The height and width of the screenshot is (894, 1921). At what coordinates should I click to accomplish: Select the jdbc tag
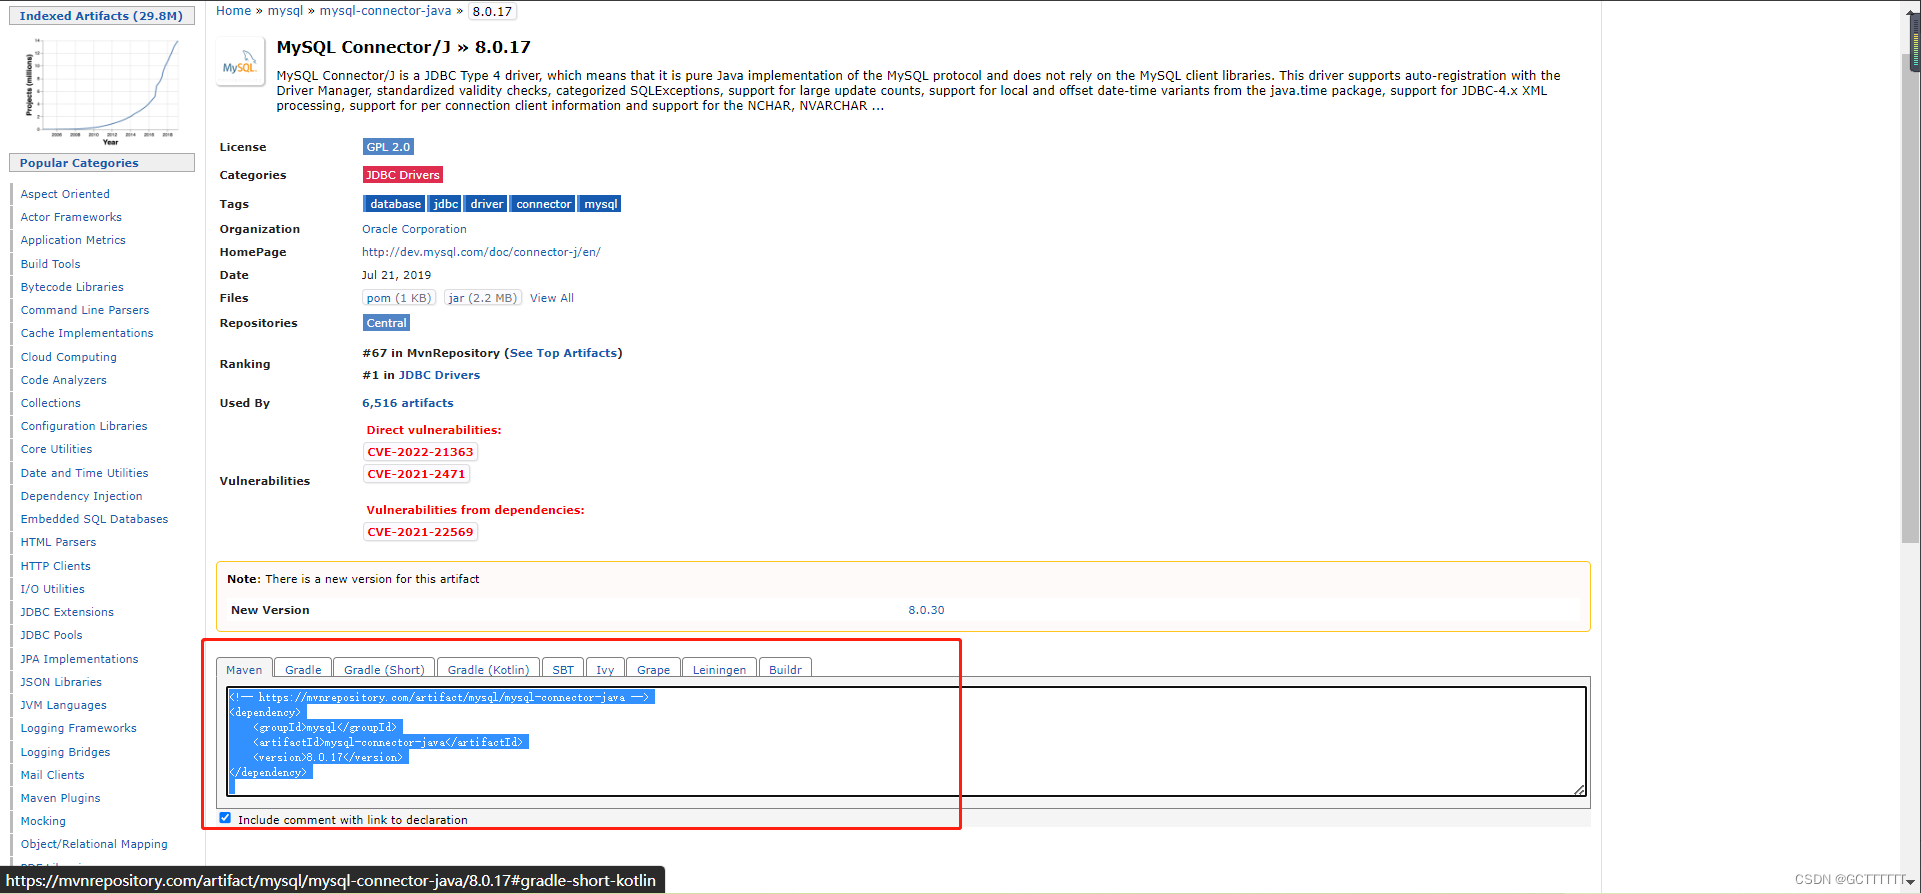point(445,204)
